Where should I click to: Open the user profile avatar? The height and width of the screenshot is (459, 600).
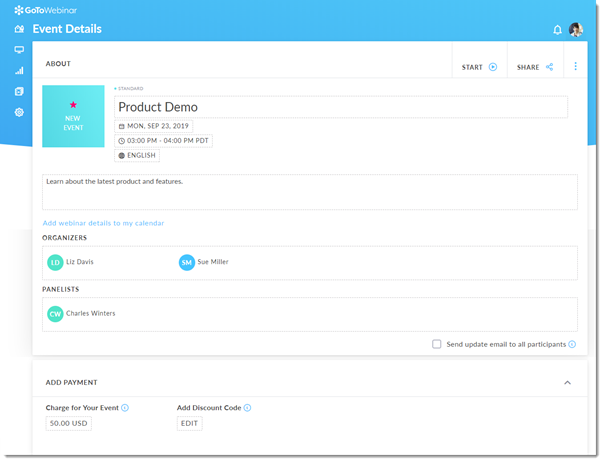point(576,29)
